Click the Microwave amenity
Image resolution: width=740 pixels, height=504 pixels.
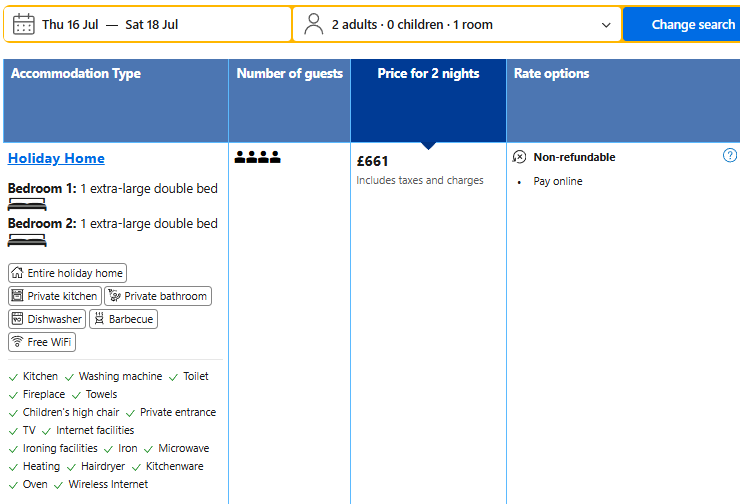[184, 448]
